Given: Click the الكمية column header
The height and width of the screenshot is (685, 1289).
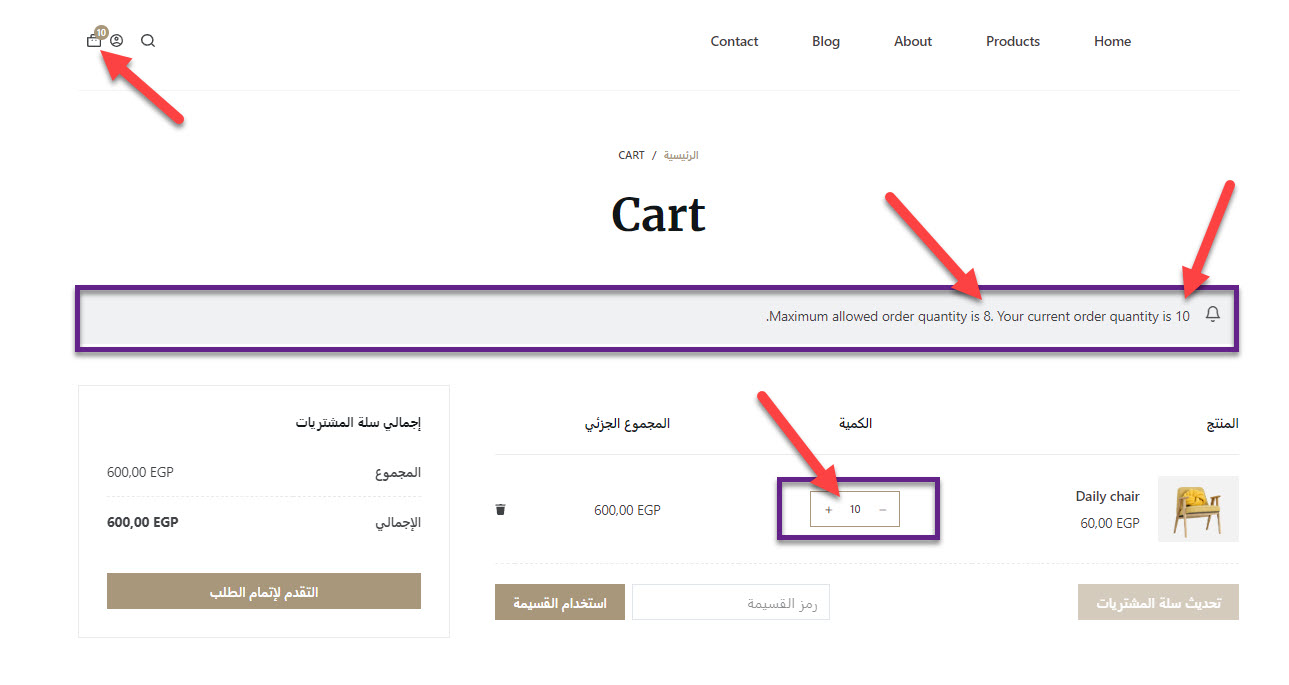Looking at the screenshot, I should click(x=855, y=424).
